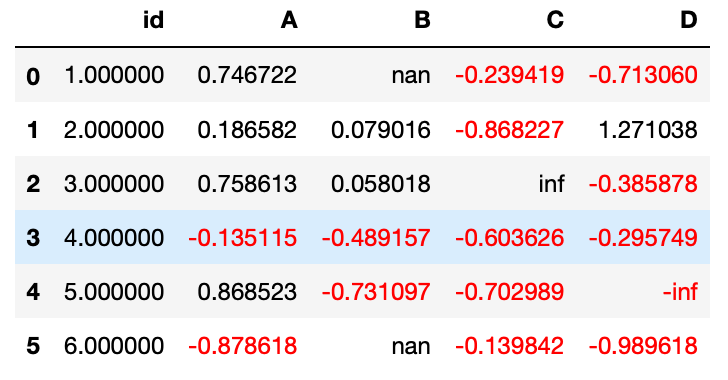Click id cell 1.000000

(114, 75)
